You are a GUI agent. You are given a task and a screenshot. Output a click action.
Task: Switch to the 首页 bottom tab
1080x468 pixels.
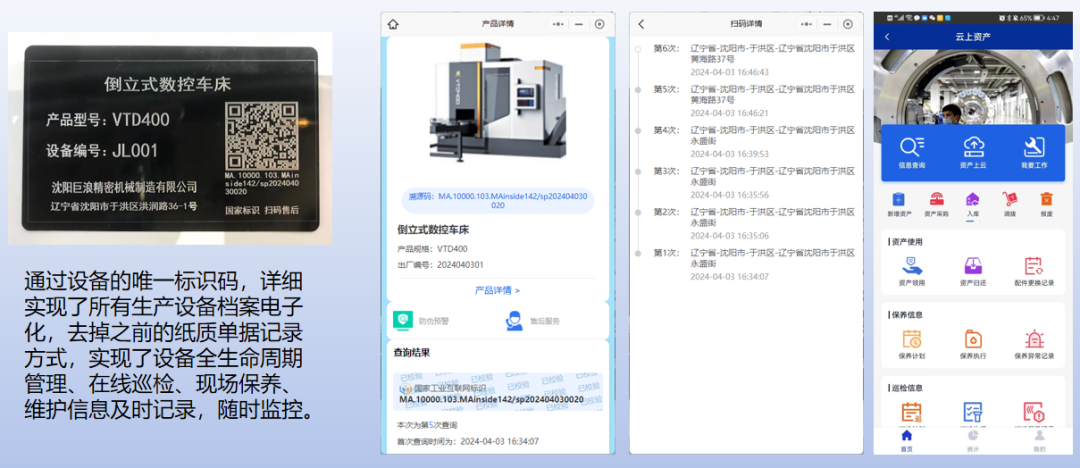(906, 441)
